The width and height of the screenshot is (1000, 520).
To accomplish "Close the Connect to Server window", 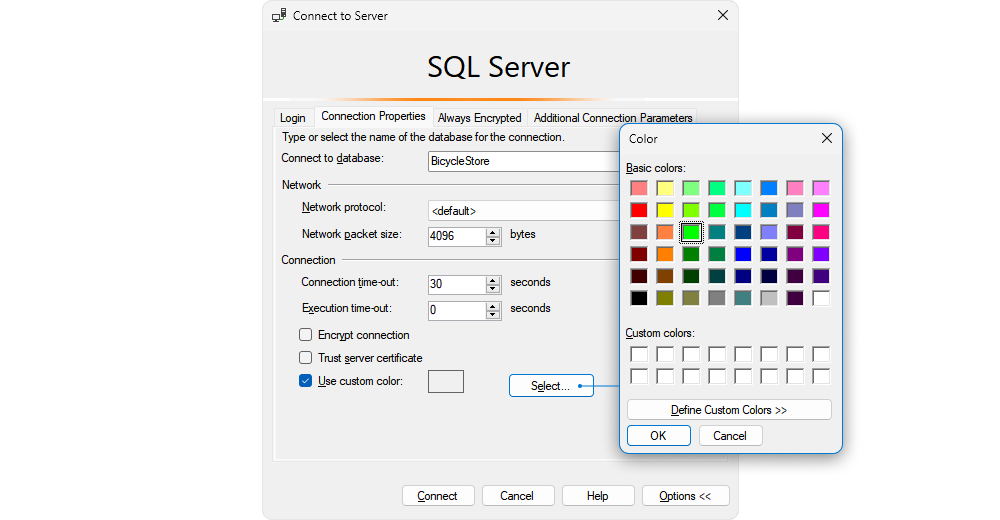I will [723, 15].
